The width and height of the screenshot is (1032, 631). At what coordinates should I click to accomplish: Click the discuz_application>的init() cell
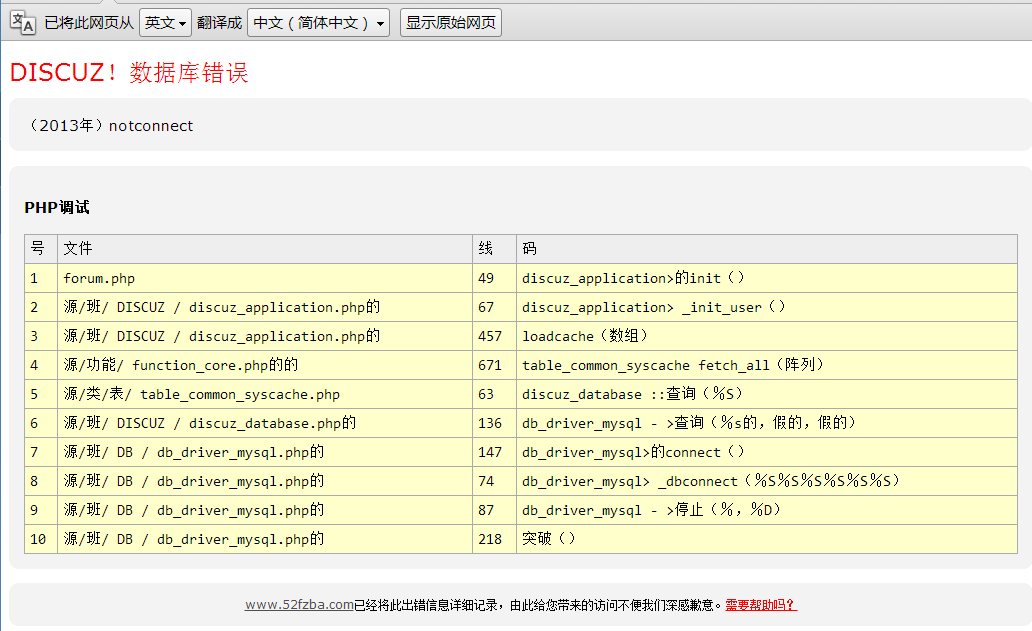click(x=767, y=278)
